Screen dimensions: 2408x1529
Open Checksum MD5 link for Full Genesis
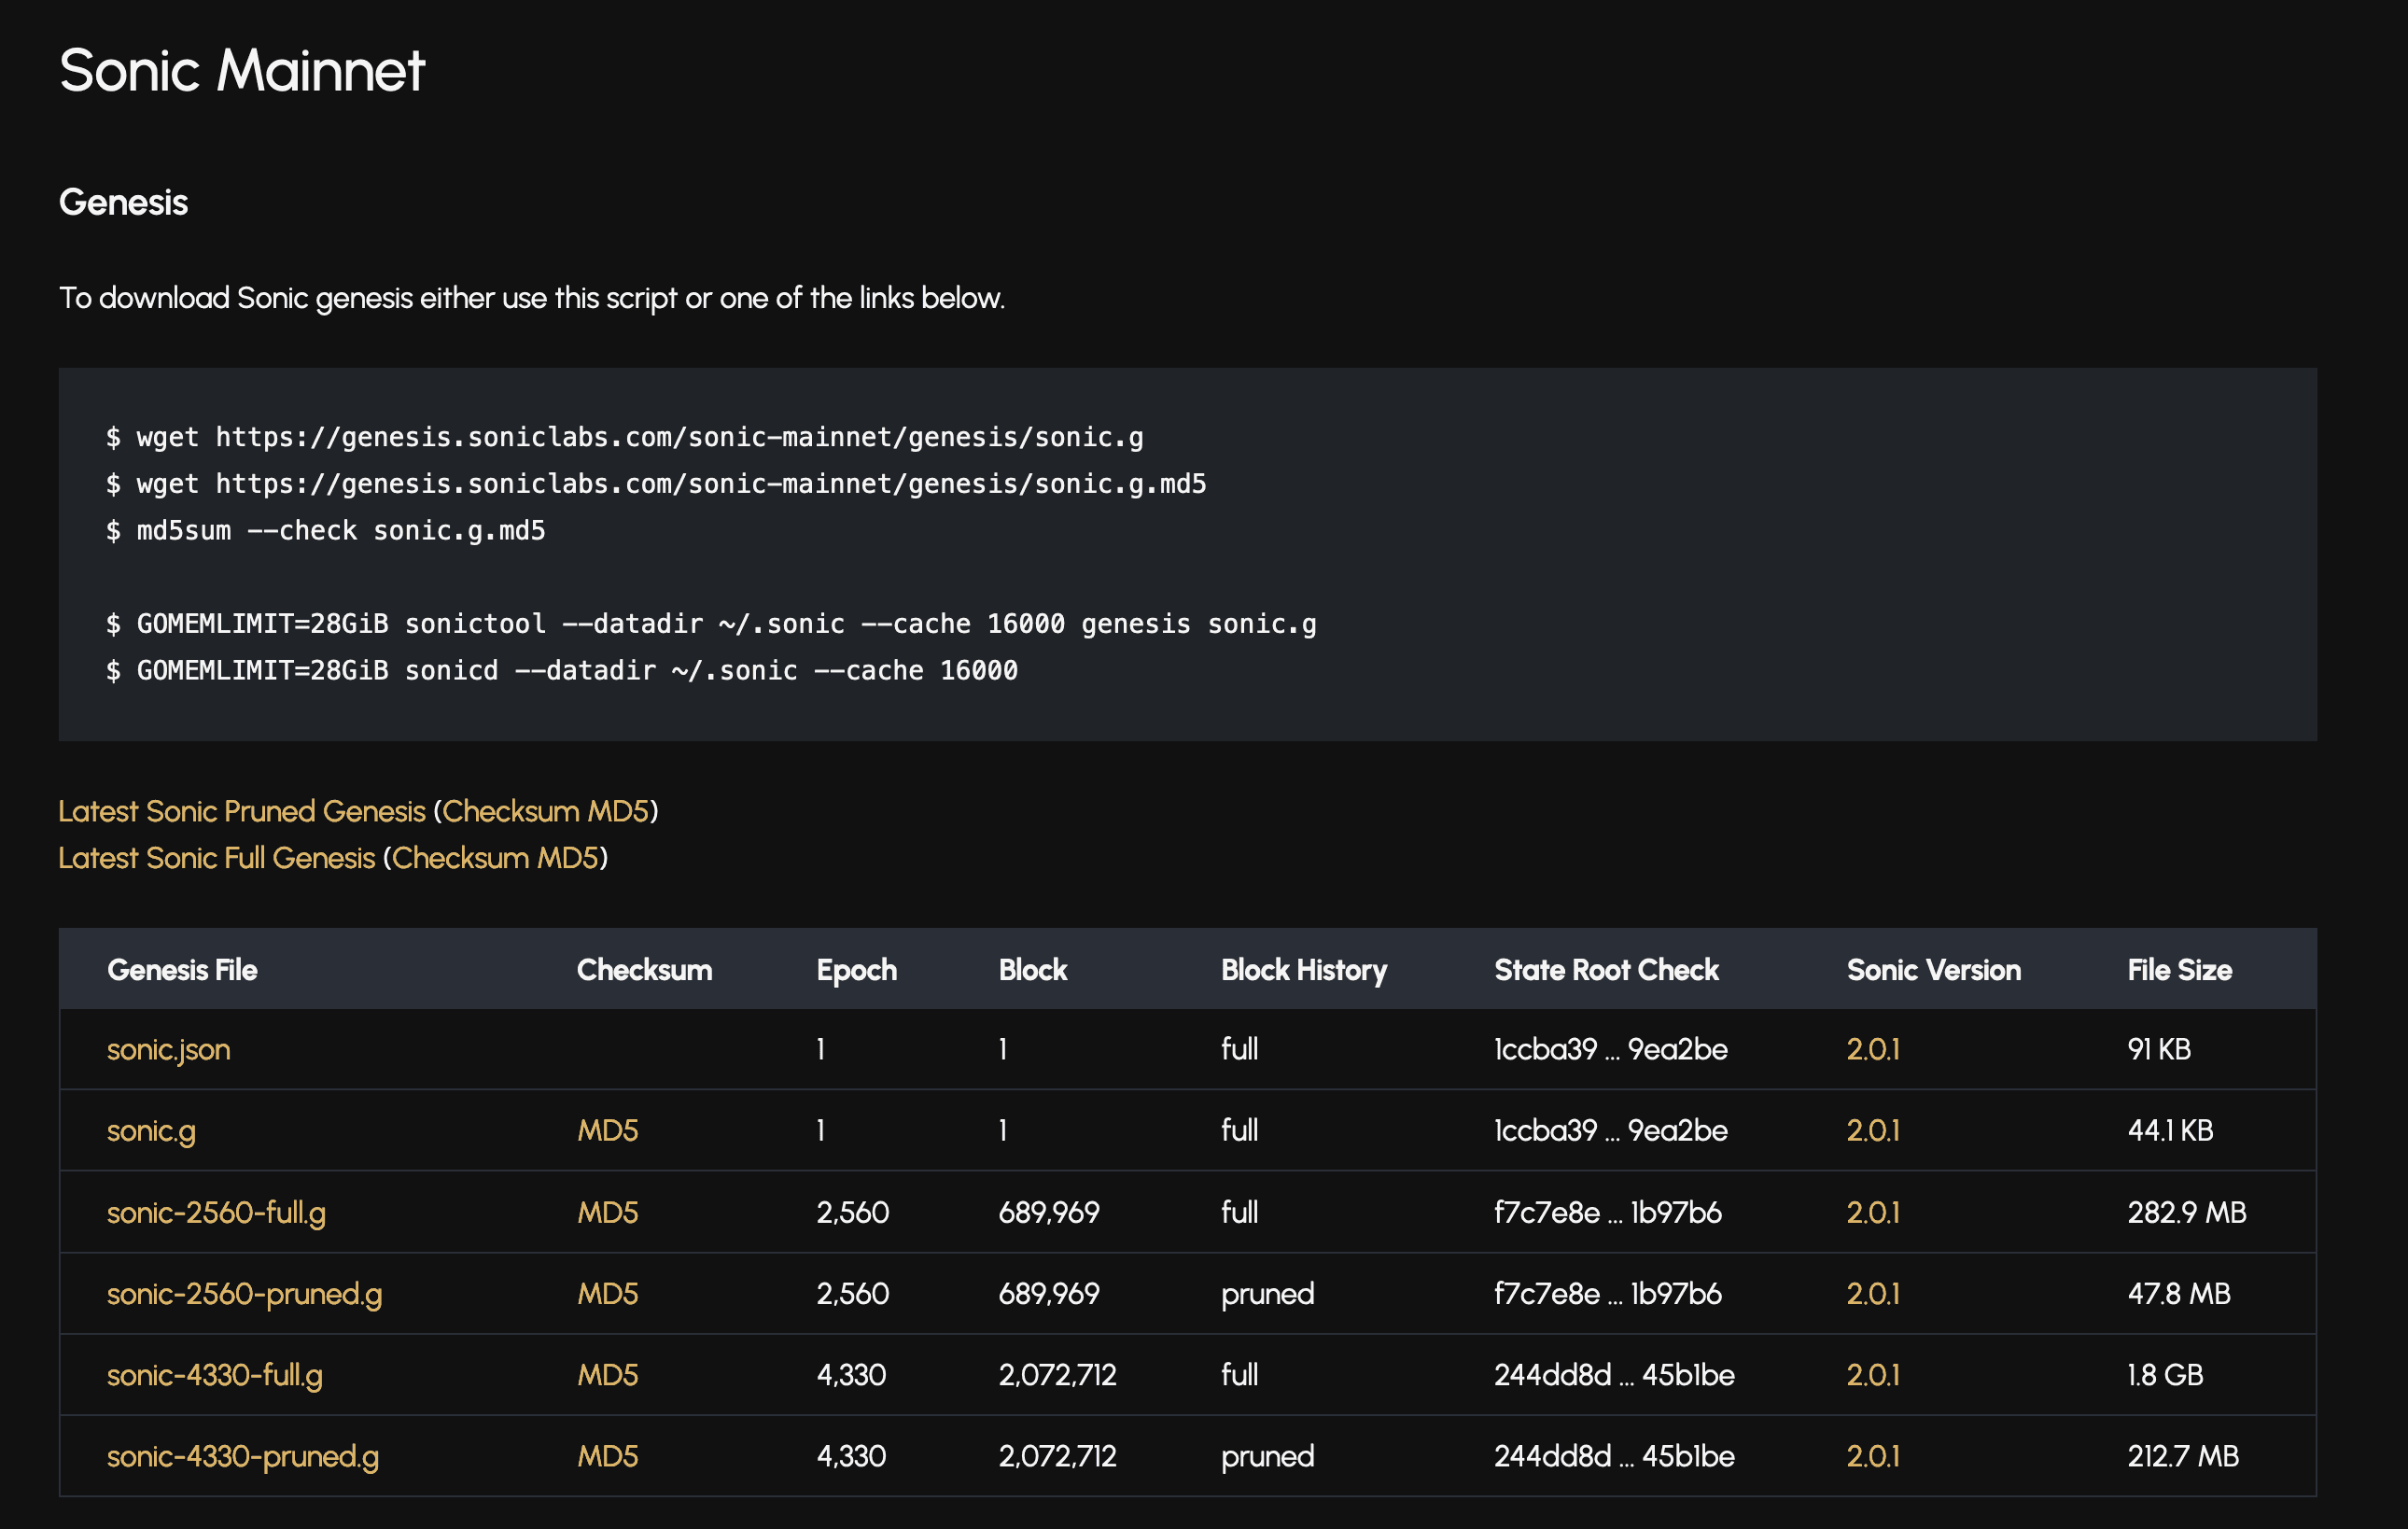tap(495, 858)
